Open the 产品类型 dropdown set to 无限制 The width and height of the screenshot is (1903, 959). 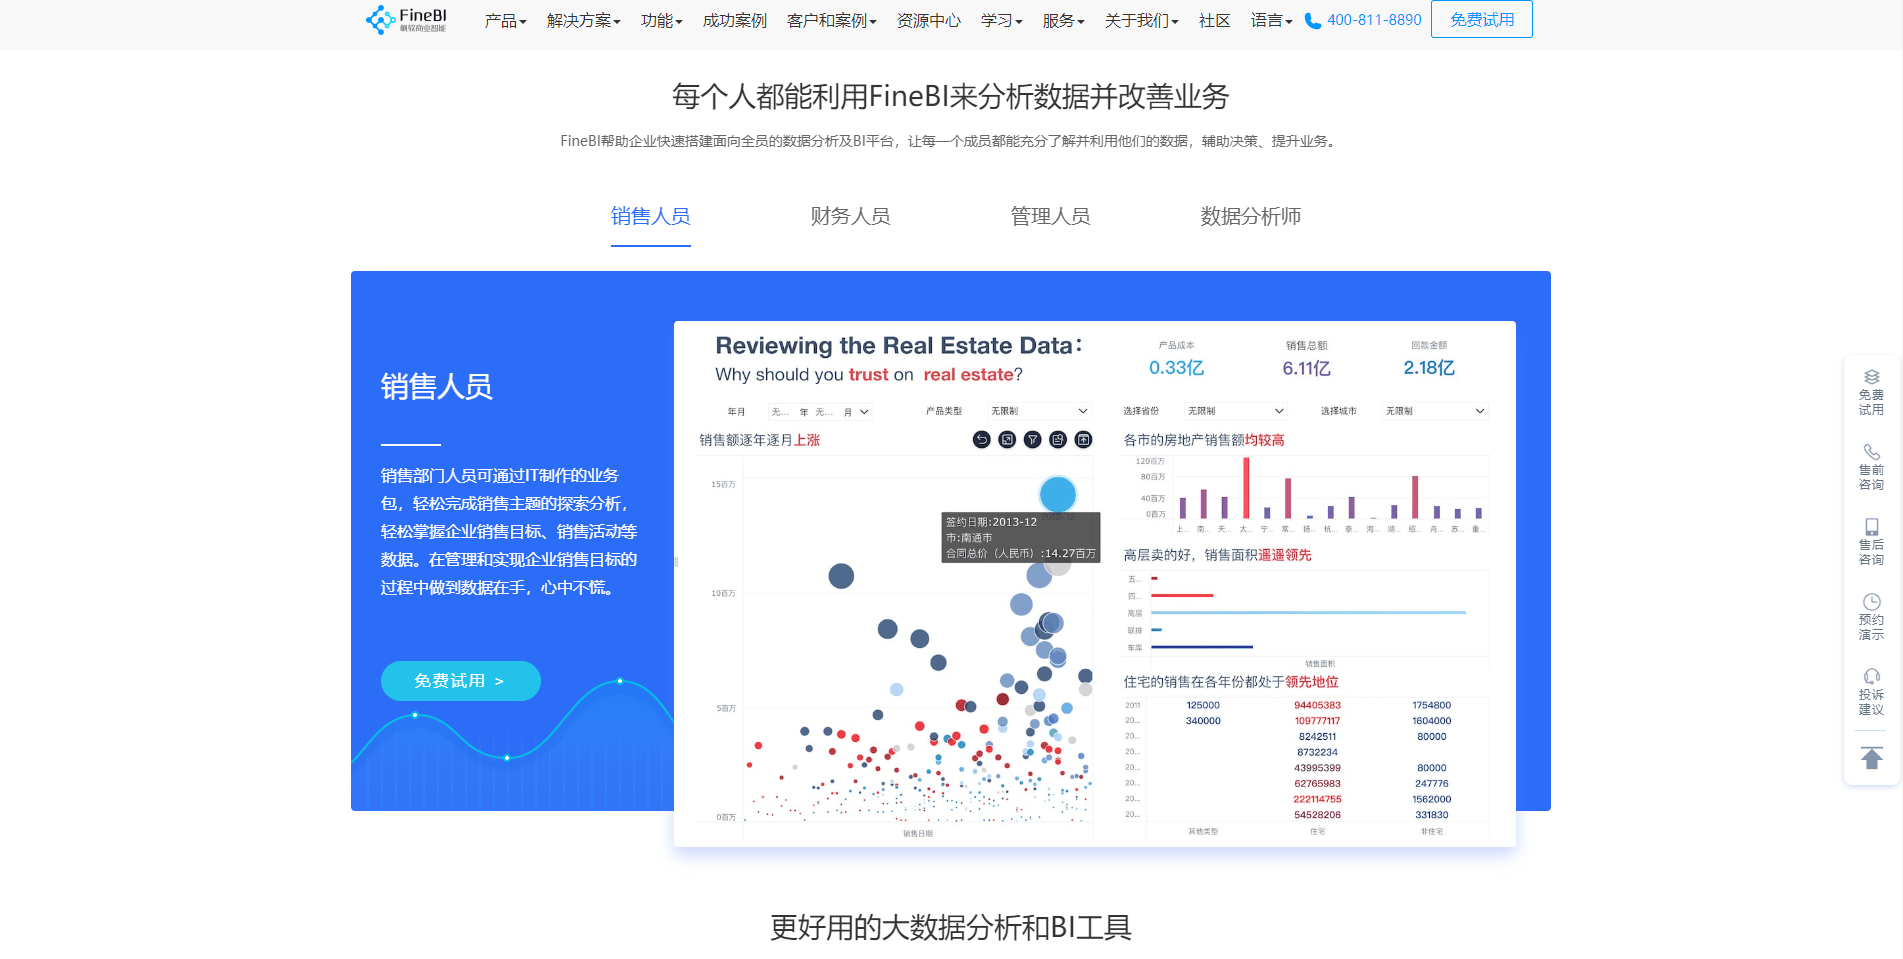(1038, 412)
